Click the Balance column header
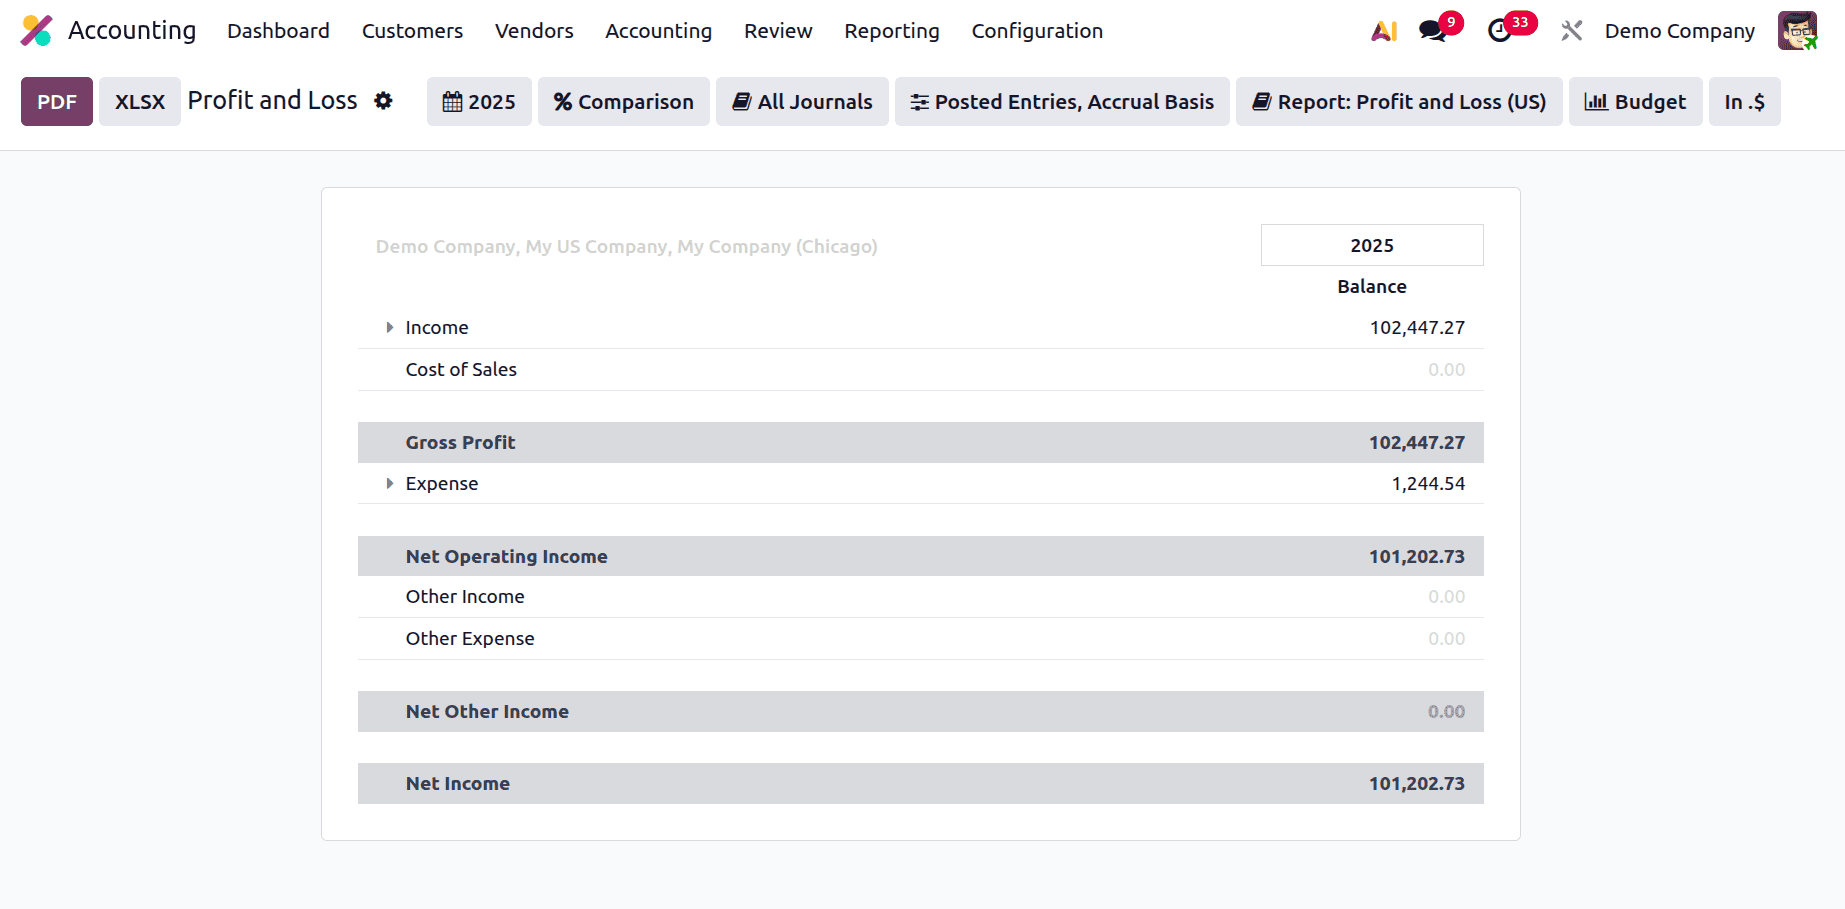This screenshot has height=909, width=1845. pos(1372,287)
